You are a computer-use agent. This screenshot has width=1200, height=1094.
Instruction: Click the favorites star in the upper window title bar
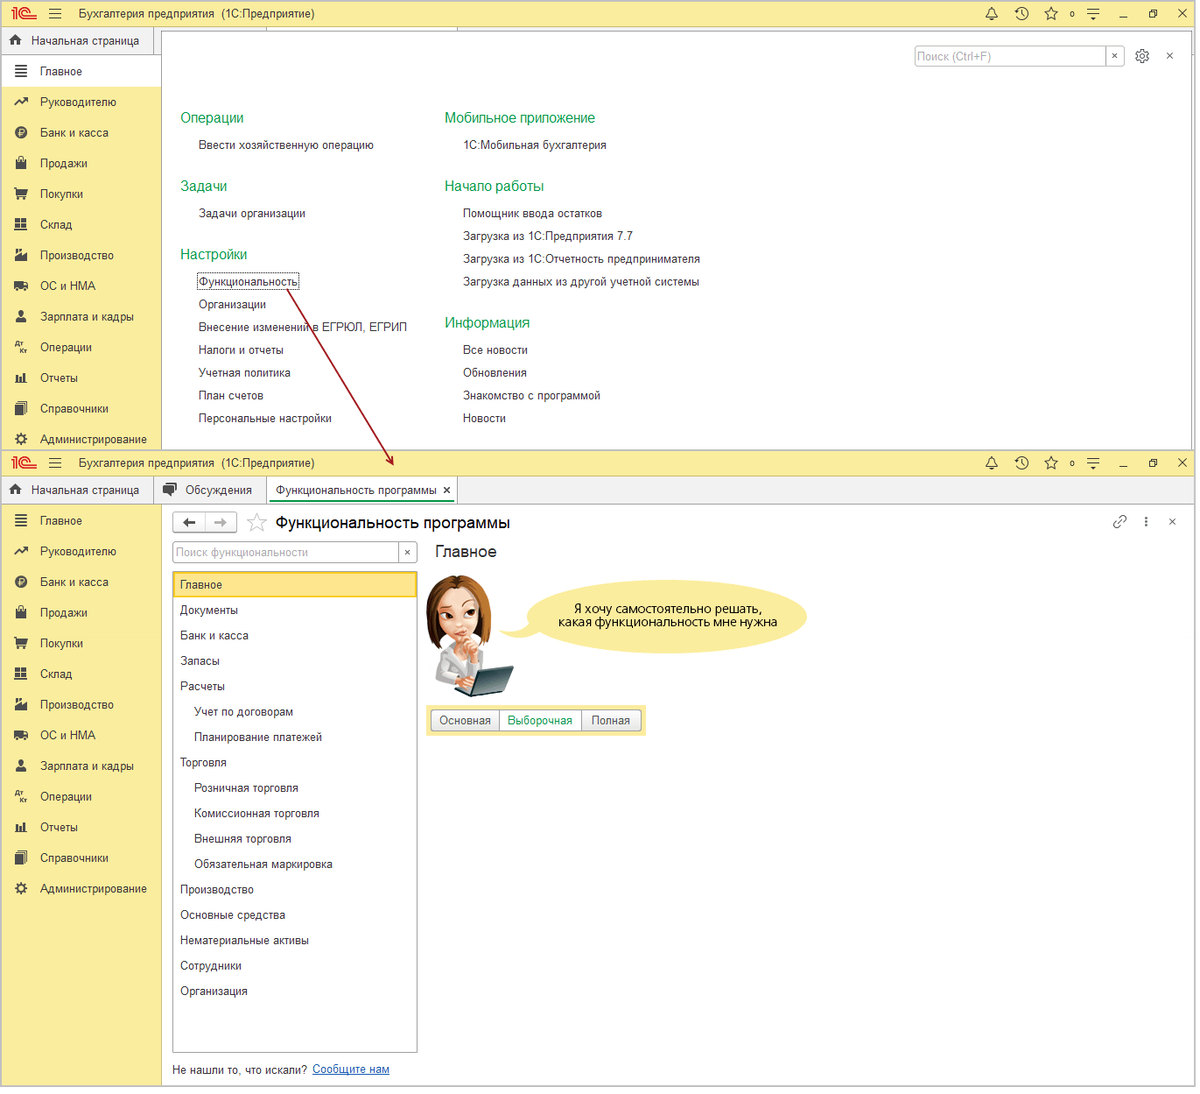click(1051, 14)
